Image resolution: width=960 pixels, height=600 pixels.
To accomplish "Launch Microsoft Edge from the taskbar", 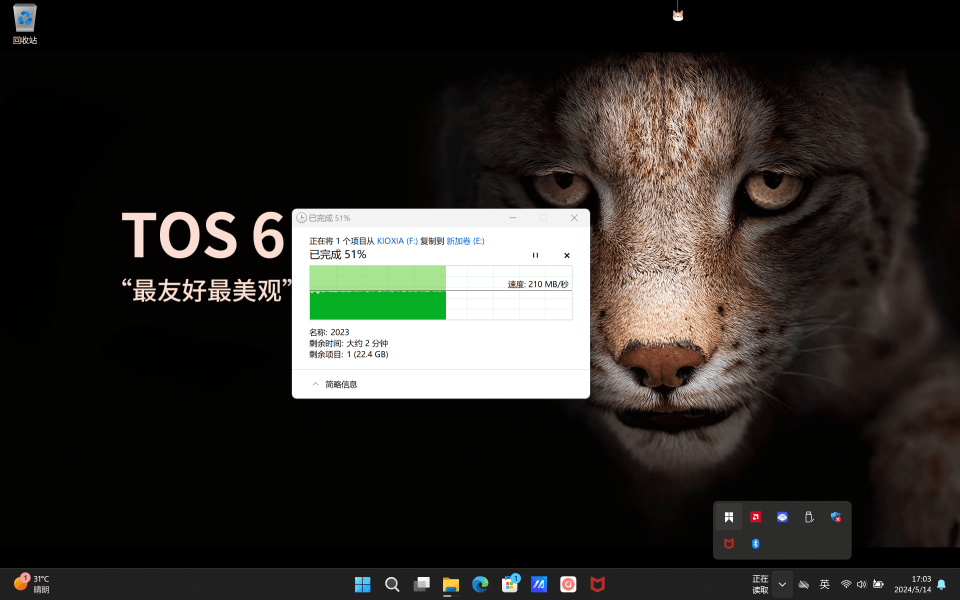I will coord(480,584).
